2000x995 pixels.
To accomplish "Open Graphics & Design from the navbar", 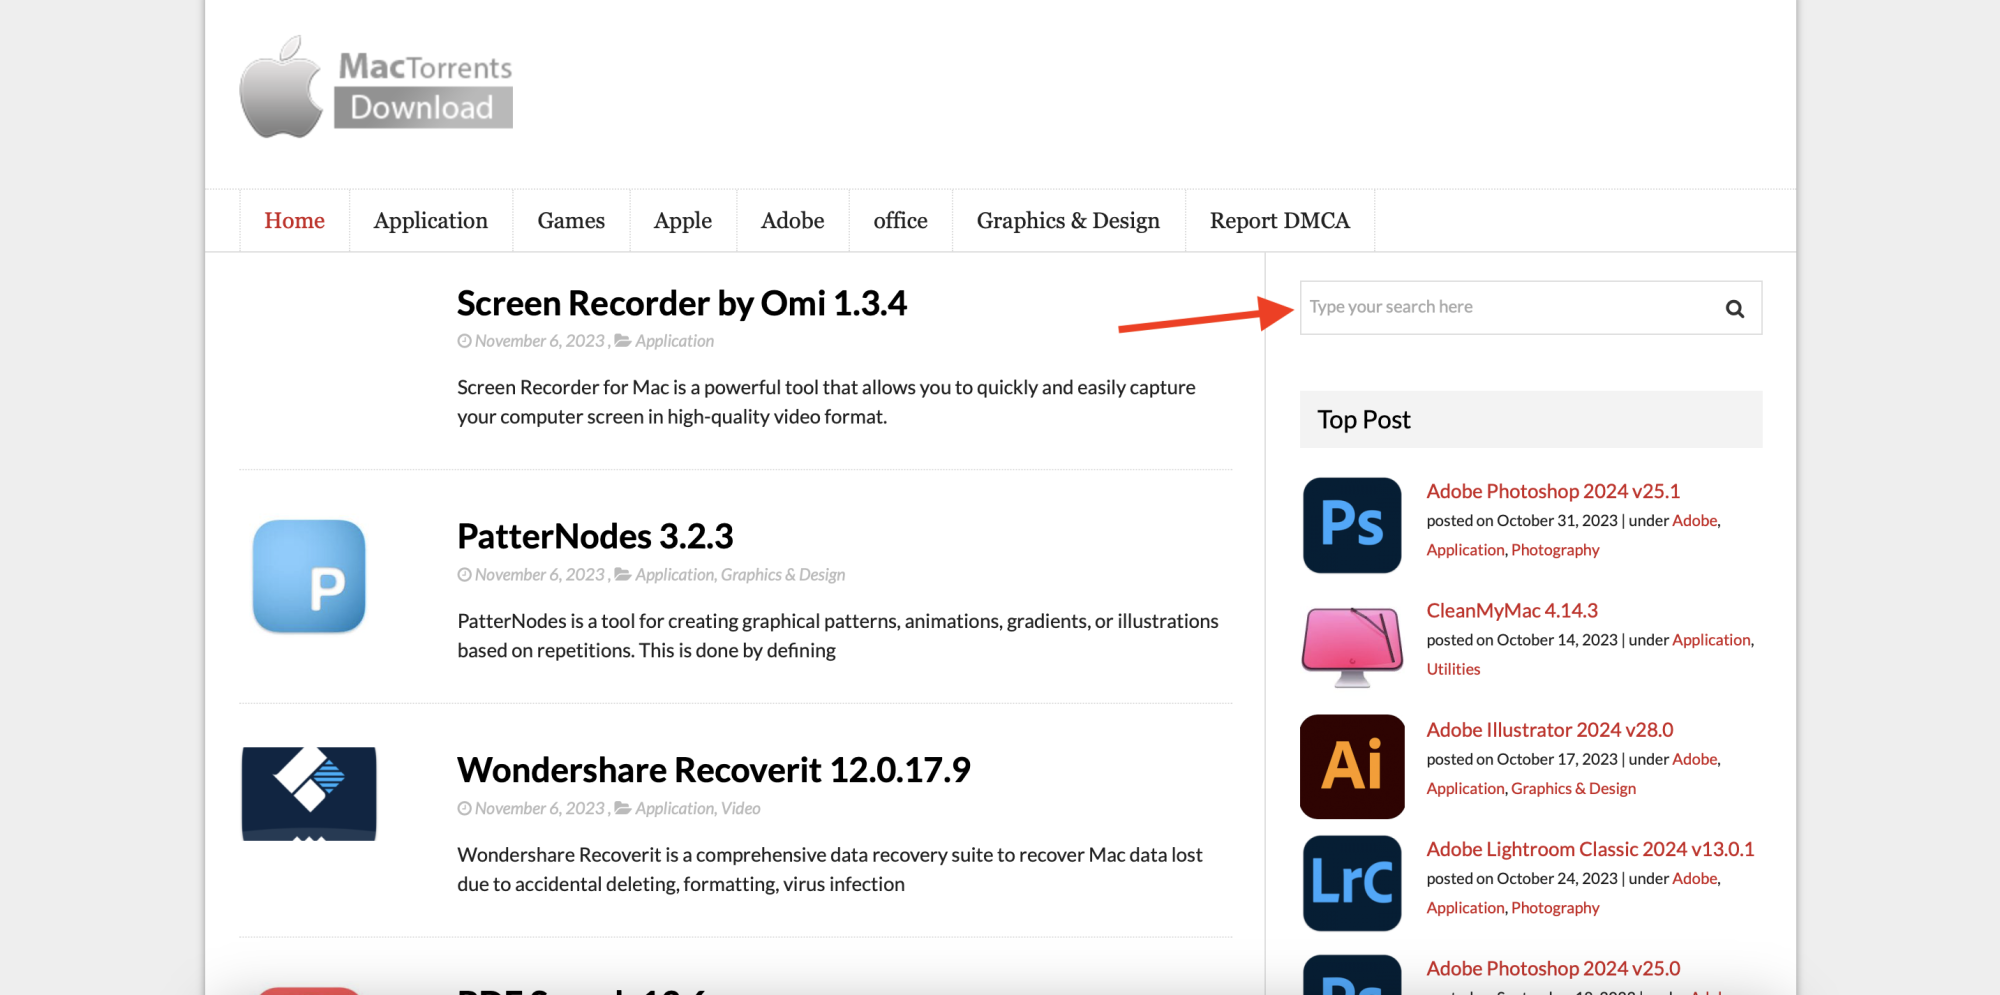I will (1068, 220).
